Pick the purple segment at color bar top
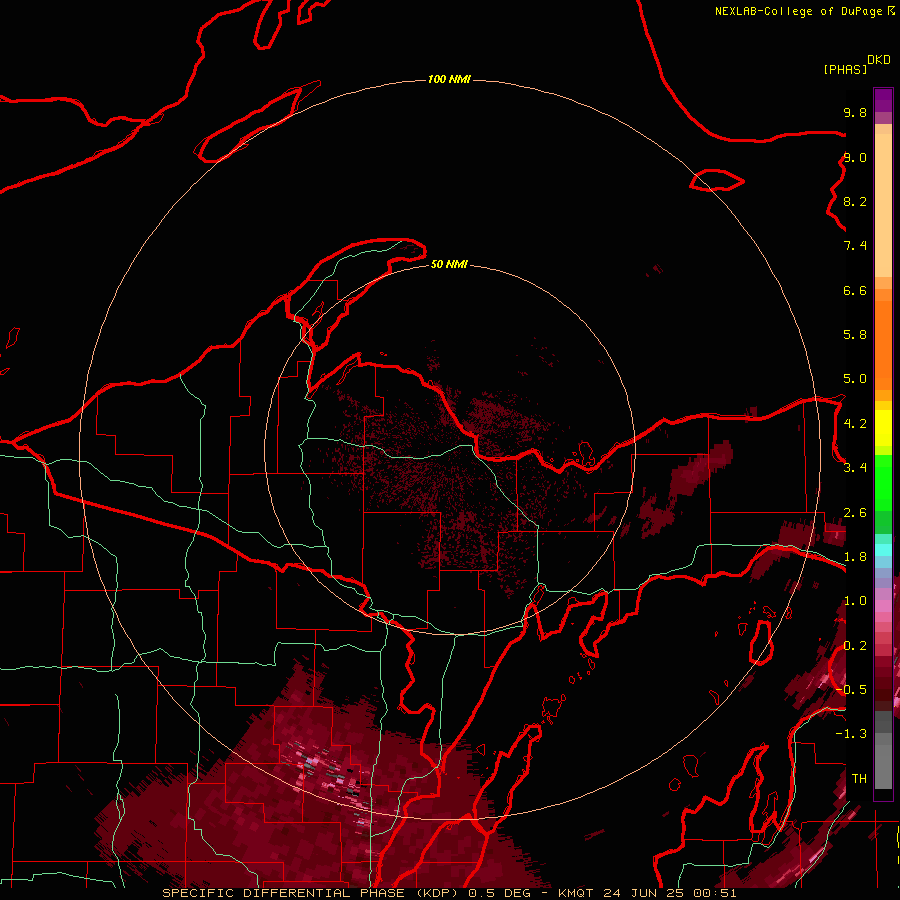 (x=883, y=100)
